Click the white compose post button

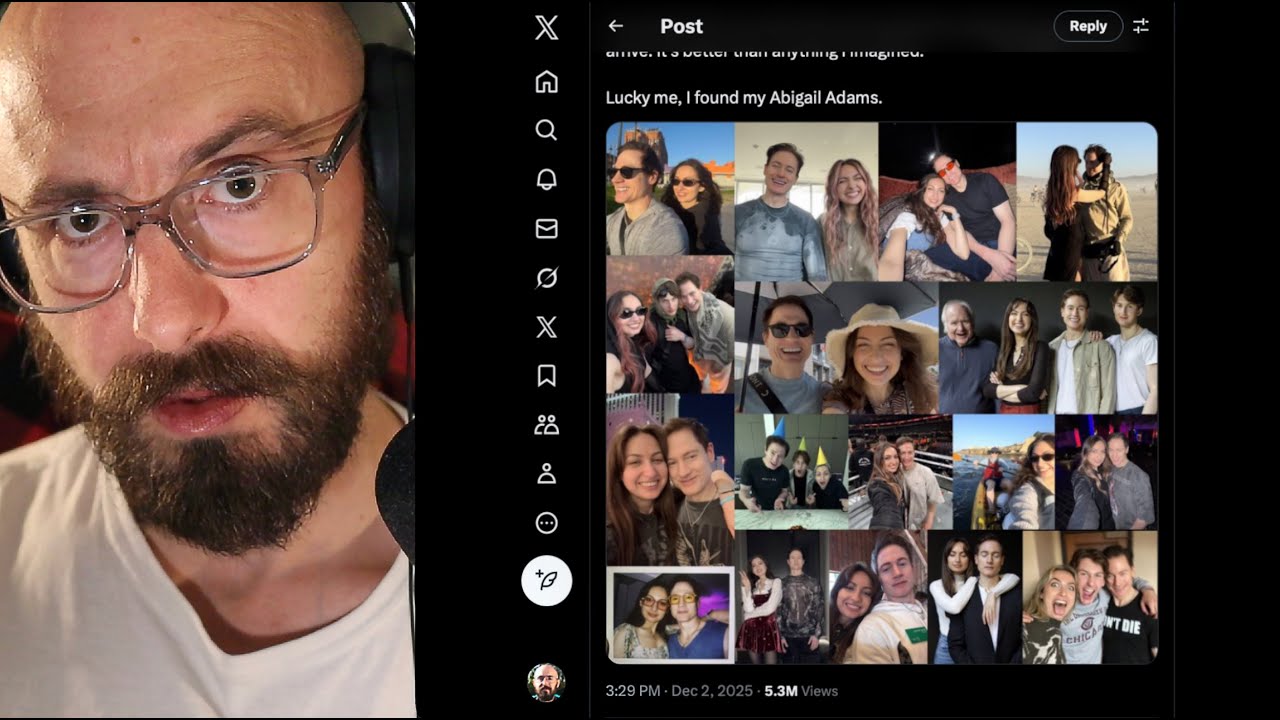point(546,581)
